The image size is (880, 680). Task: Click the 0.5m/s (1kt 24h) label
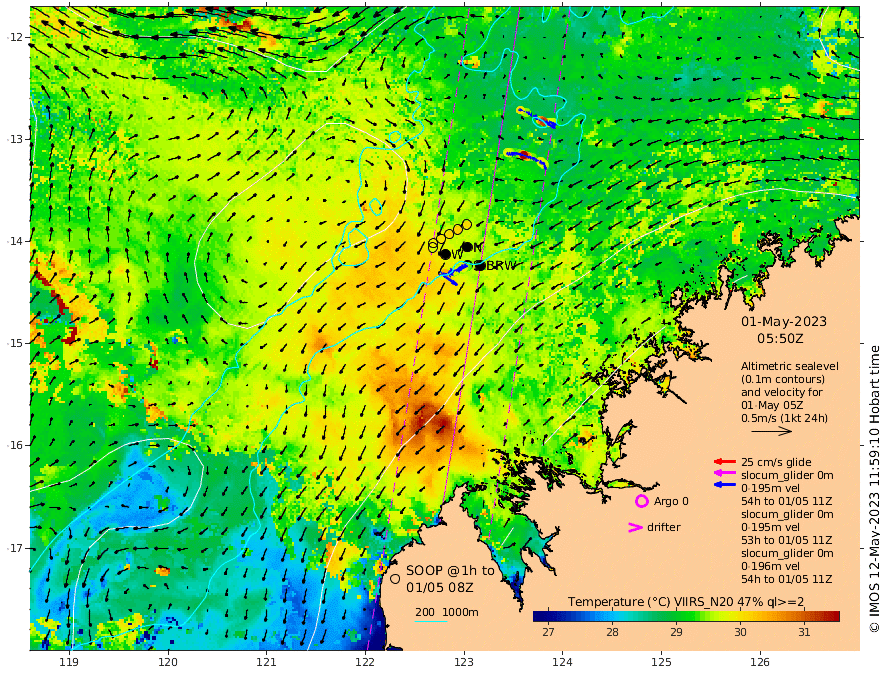[x=784, y=418]
